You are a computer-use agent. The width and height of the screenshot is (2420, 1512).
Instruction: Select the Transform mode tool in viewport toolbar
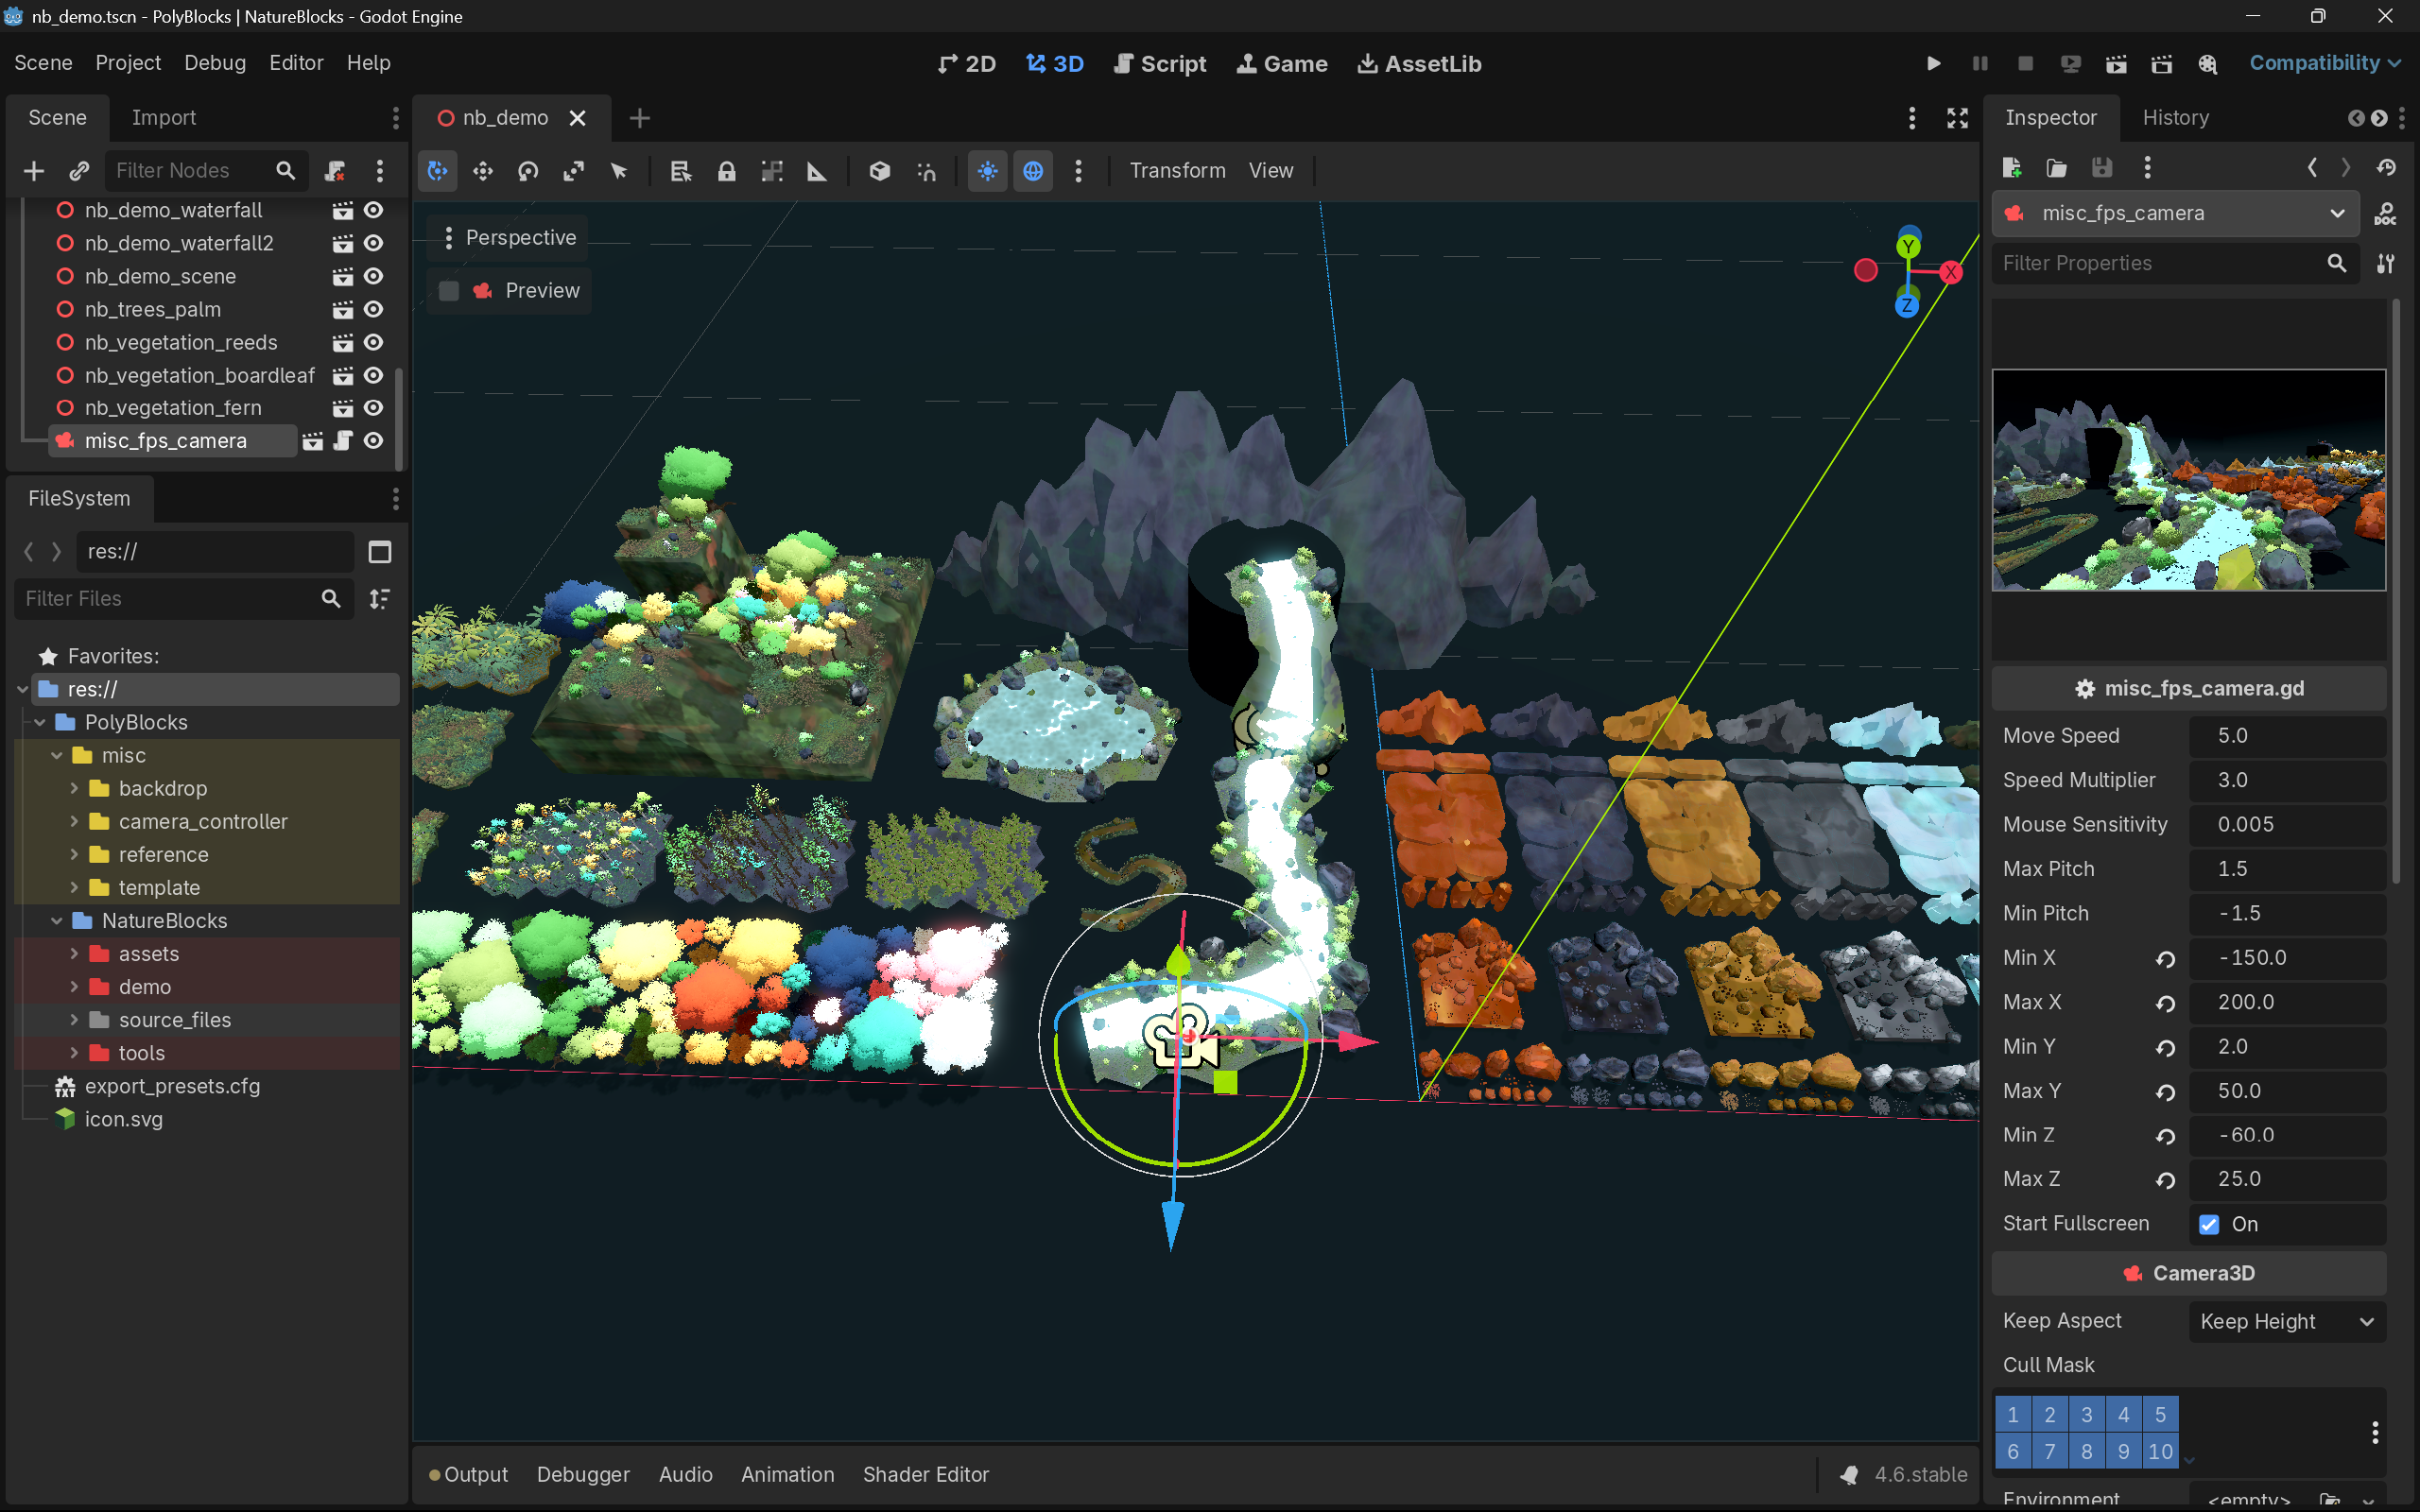pos(438,171)
